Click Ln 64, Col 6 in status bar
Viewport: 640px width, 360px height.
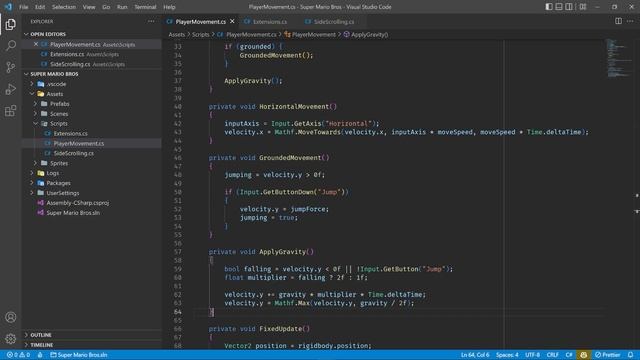[x=475, y=355]
